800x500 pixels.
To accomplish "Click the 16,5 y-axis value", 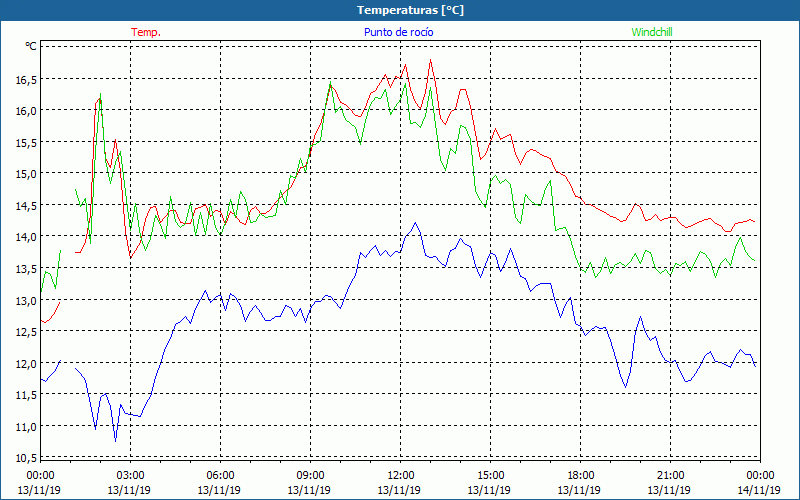I will [27, 79].
